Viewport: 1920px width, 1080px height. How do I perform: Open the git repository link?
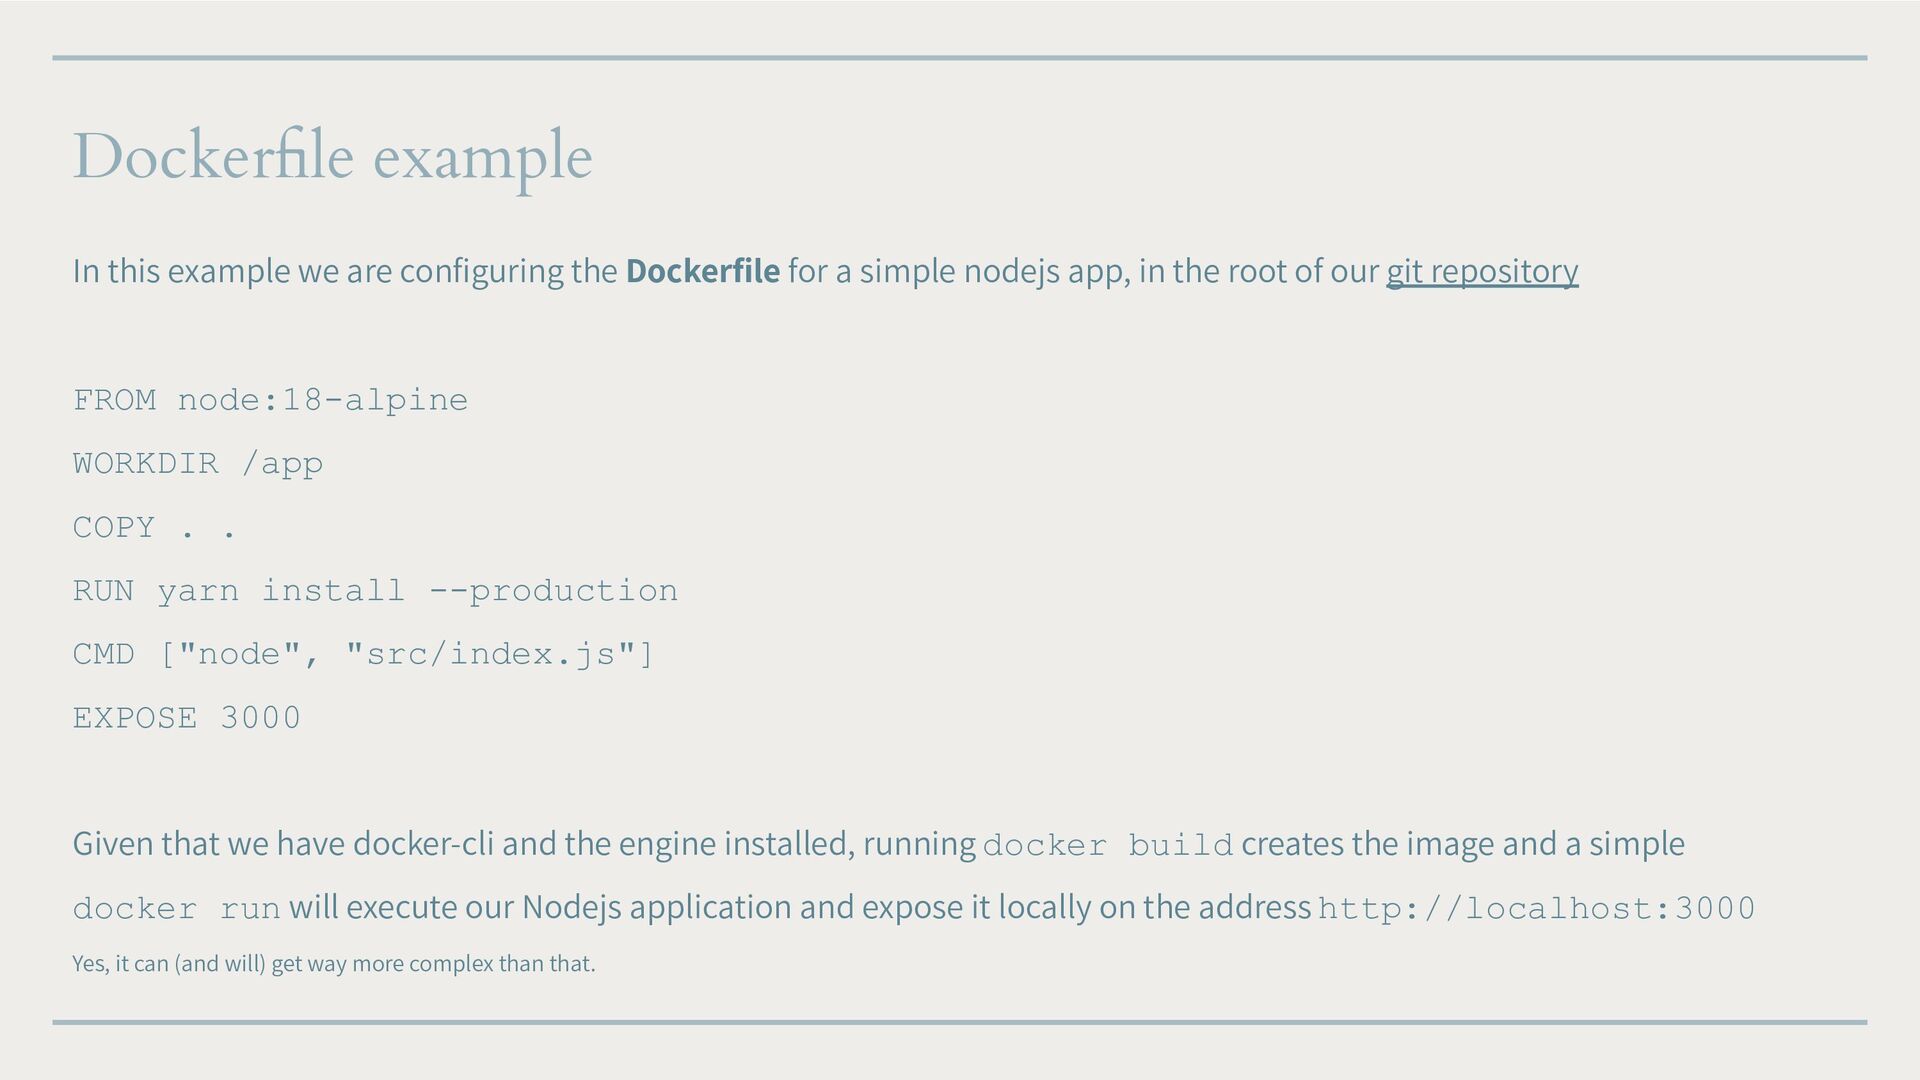tap(1482, 271)
